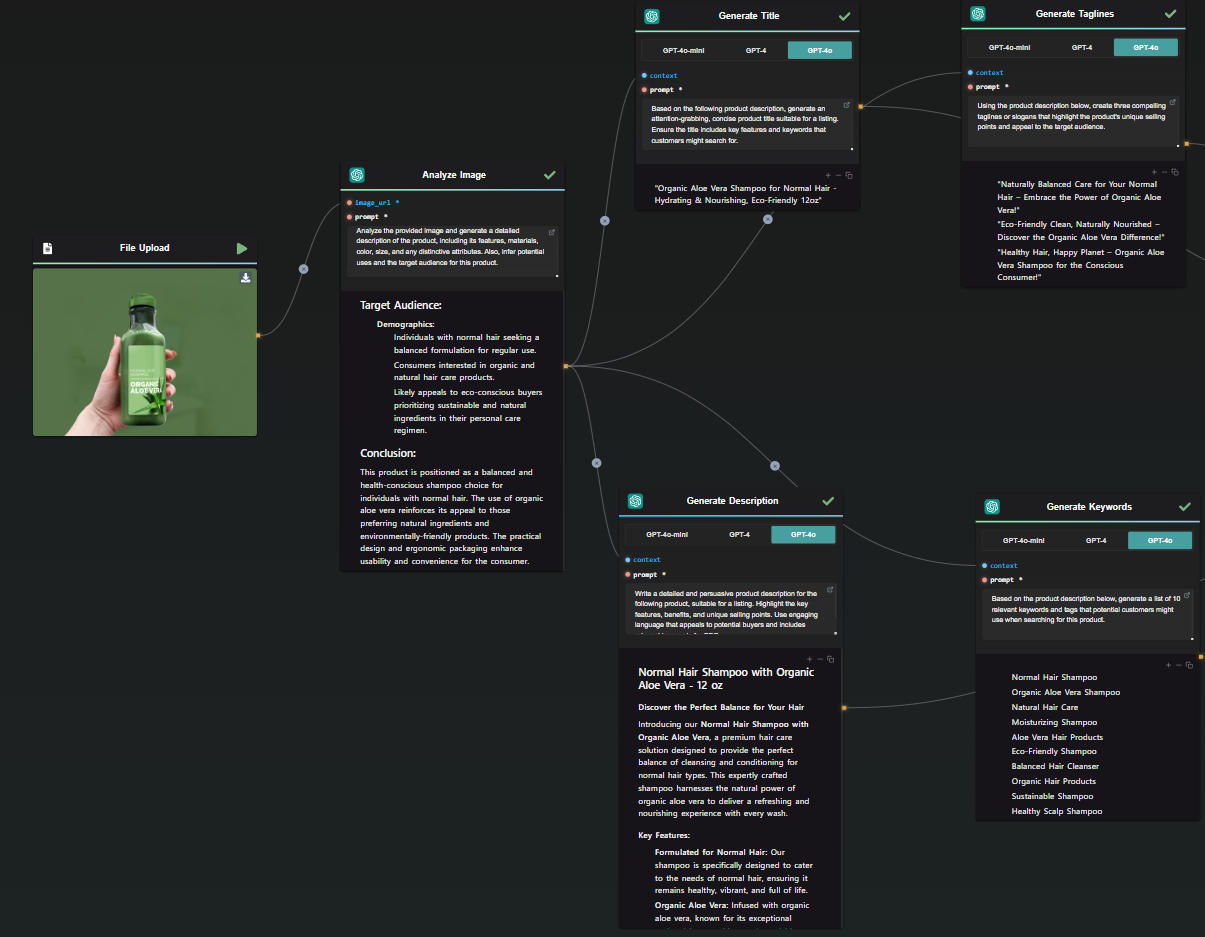Click the green checkmark on Generate Taglines node
The height and width of the screenshot is (937, 1205).
[x=1170, y=14]
